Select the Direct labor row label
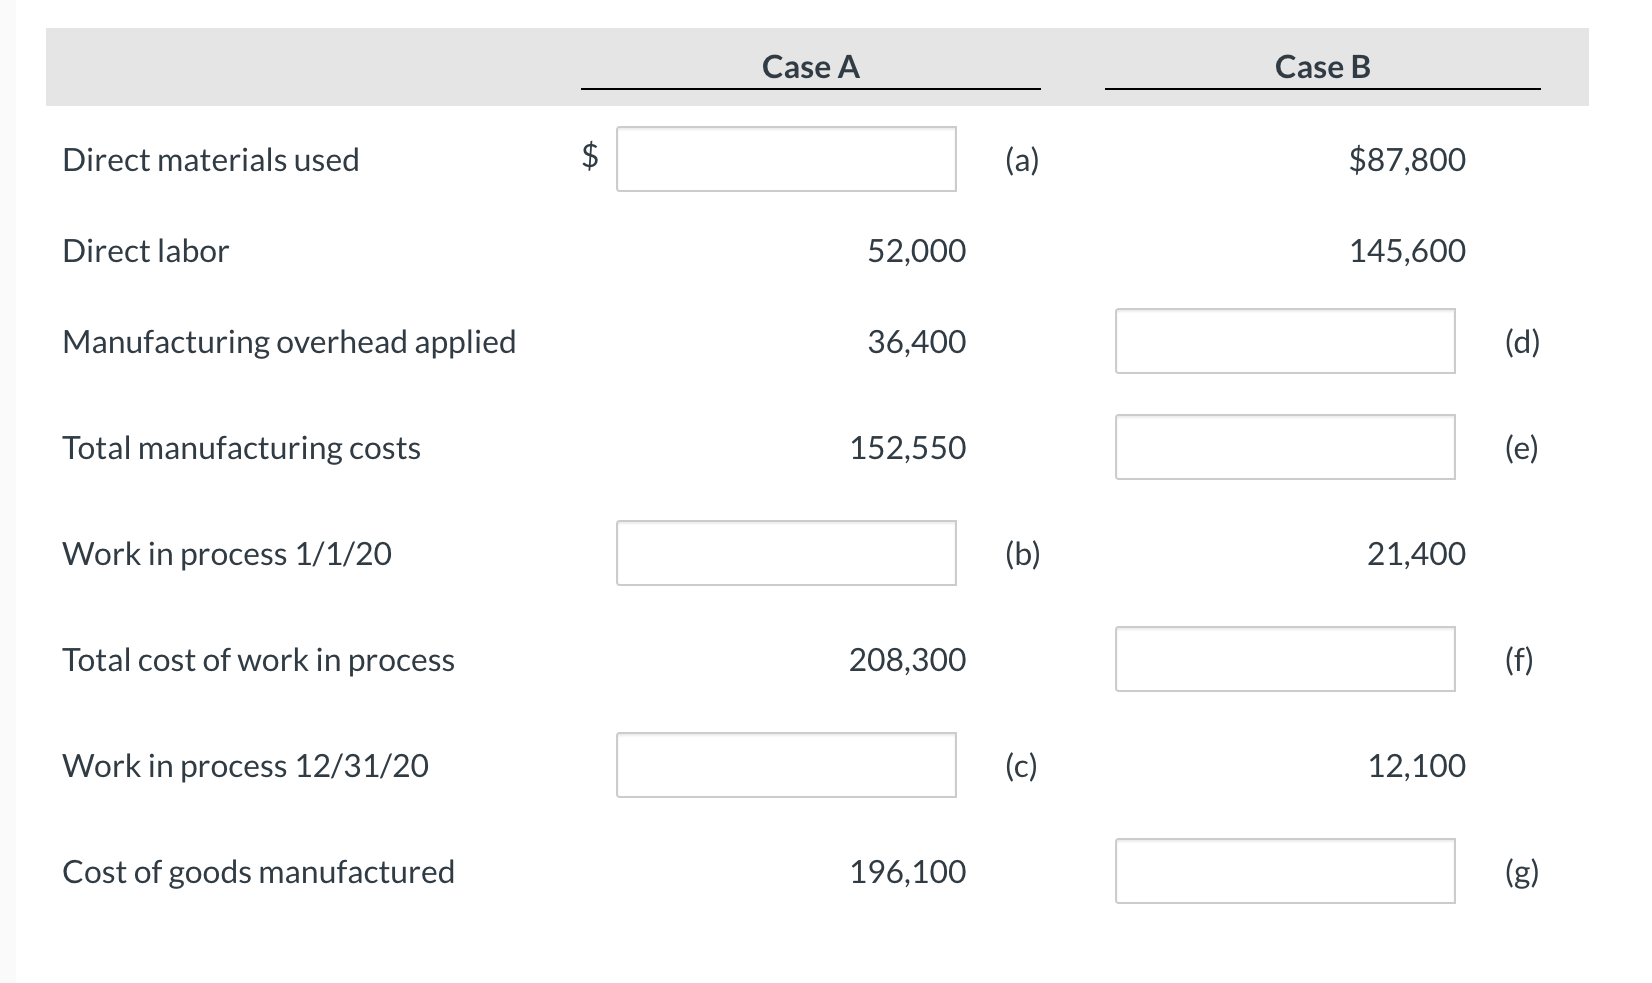The height and width of the screenshot is (983, 1652). (144, 250)
